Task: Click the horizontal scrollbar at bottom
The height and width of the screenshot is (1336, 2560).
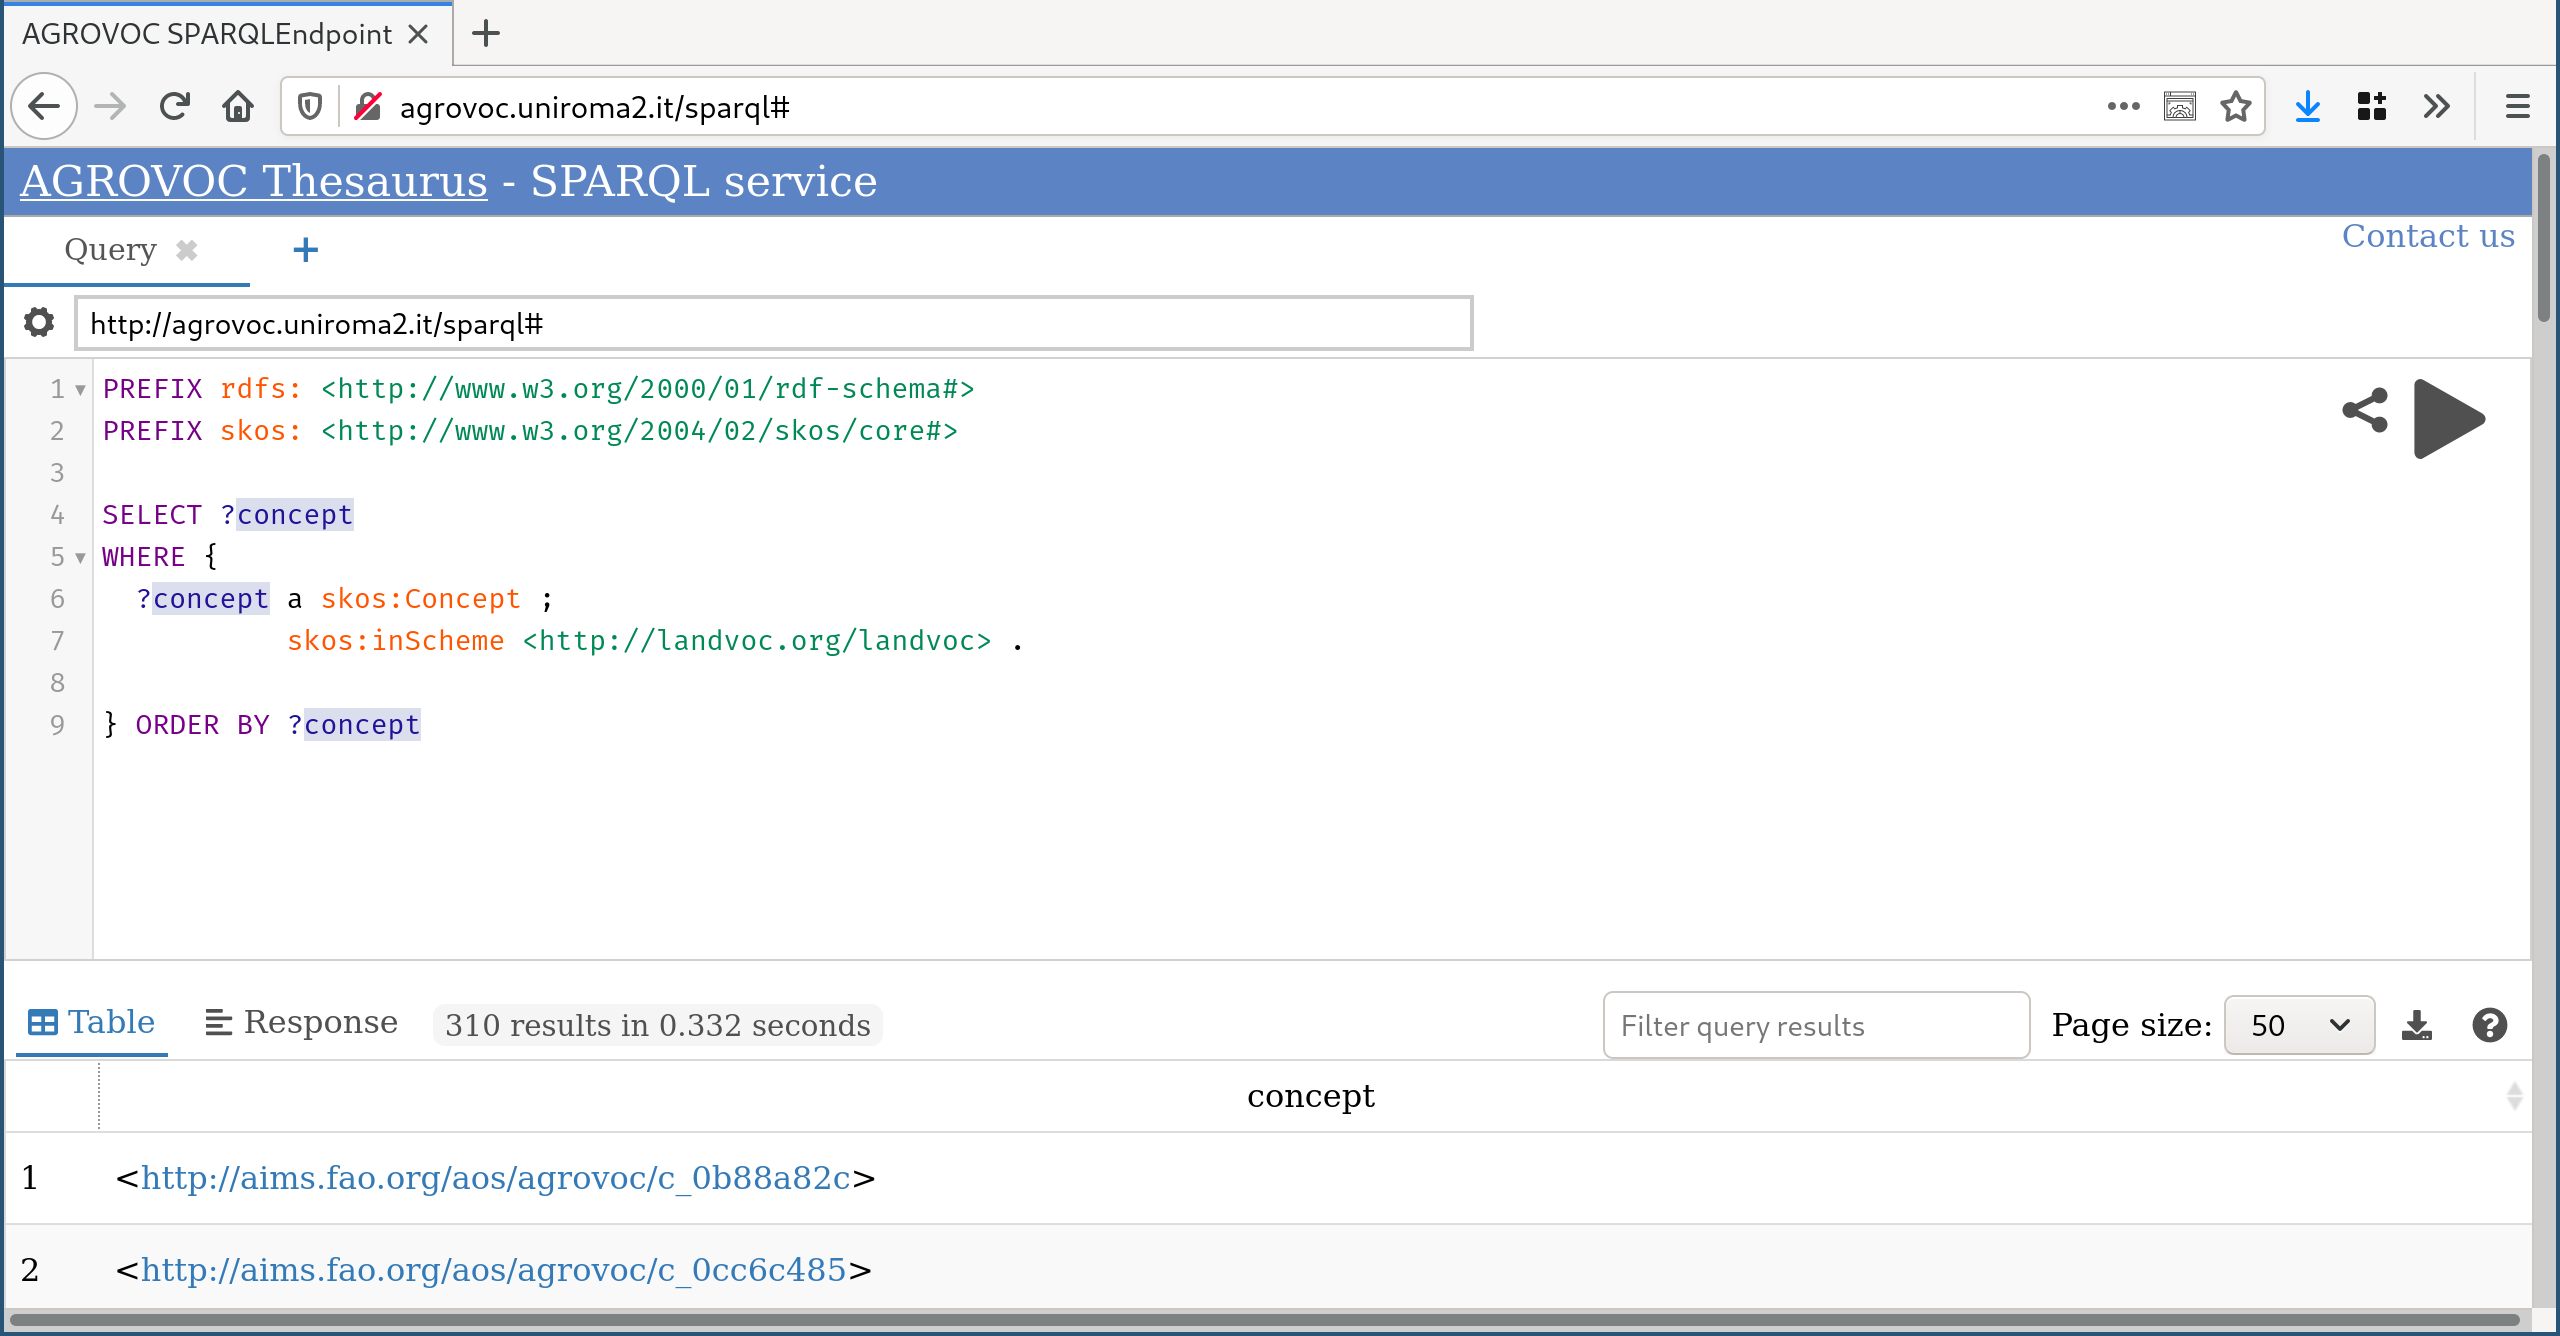Action: click(x=1264, y=1320)
